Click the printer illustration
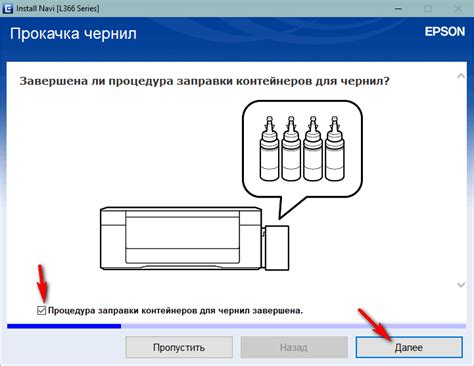Viewport: 474px width, 366px height. [195, 238]
